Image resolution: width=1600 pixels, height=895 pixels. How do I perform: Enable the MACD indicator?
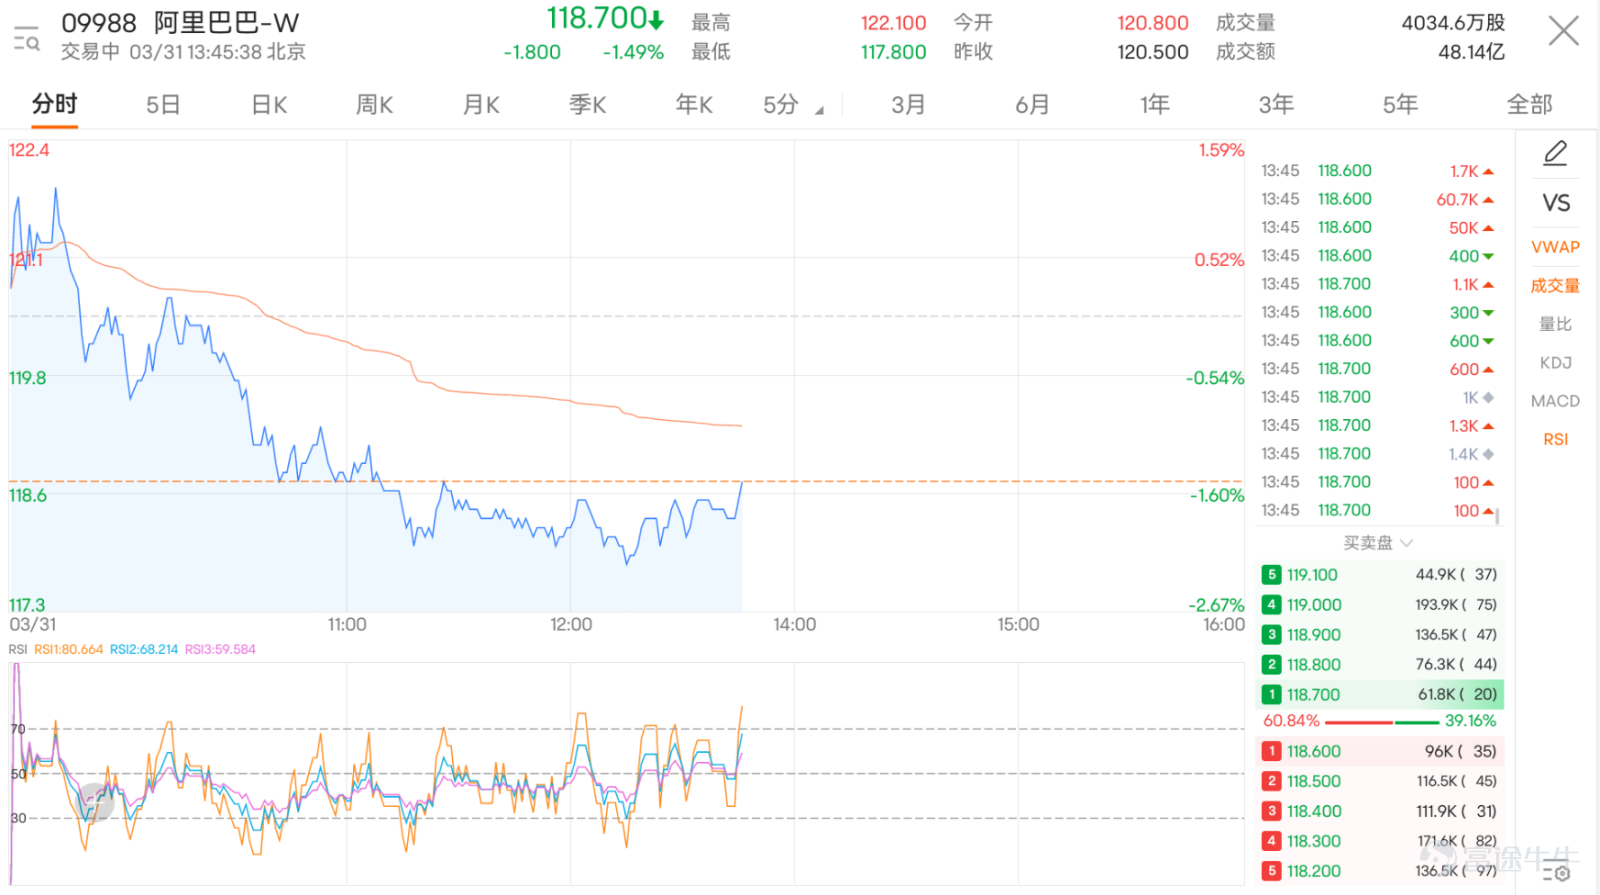point(1555,401)
